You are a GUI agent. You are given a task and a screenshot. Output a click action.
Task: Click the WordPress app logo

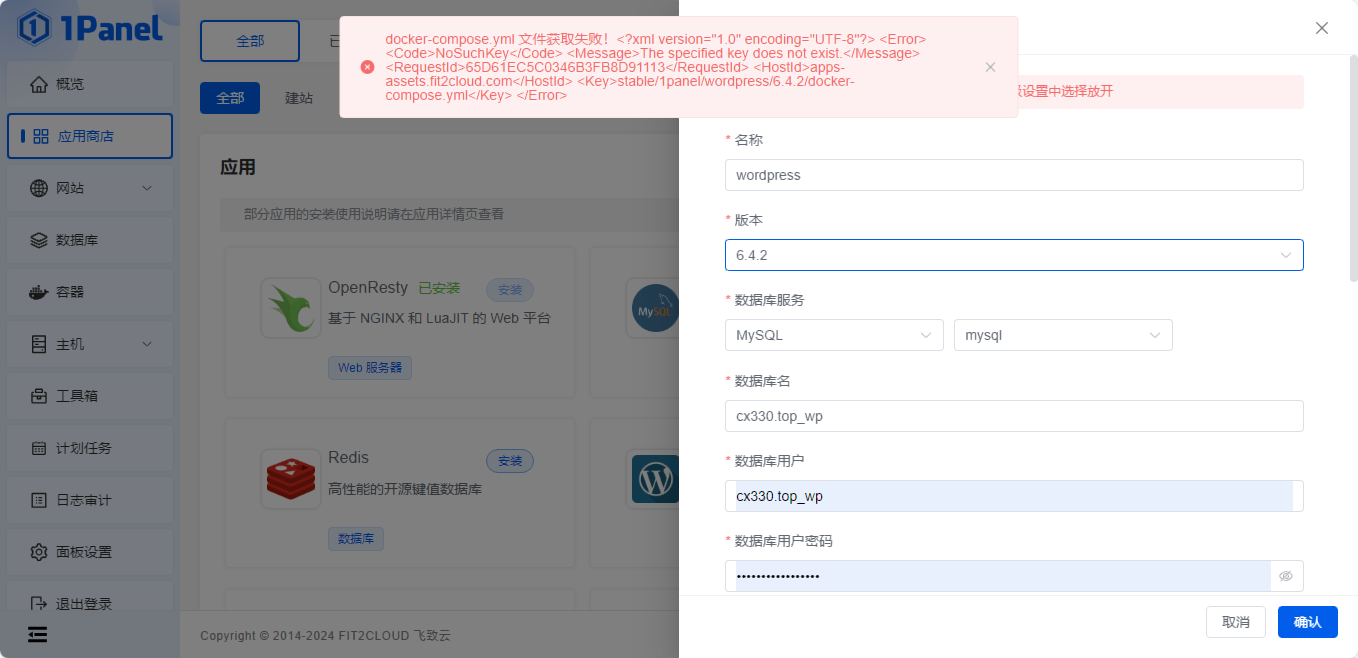(655, 479)
